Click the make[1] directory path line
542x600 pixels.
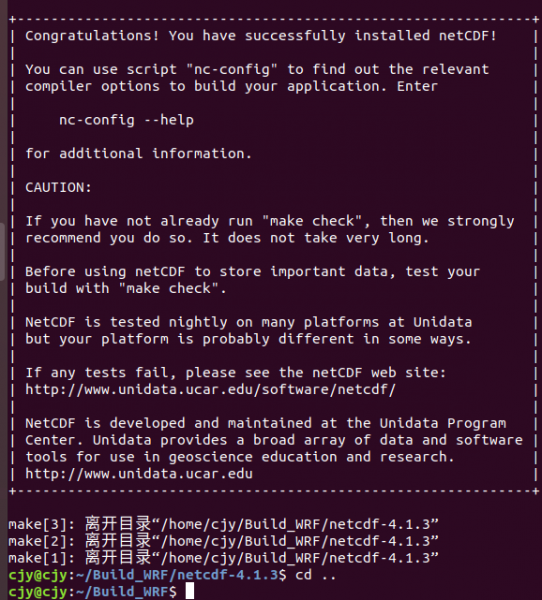point(223,558)
